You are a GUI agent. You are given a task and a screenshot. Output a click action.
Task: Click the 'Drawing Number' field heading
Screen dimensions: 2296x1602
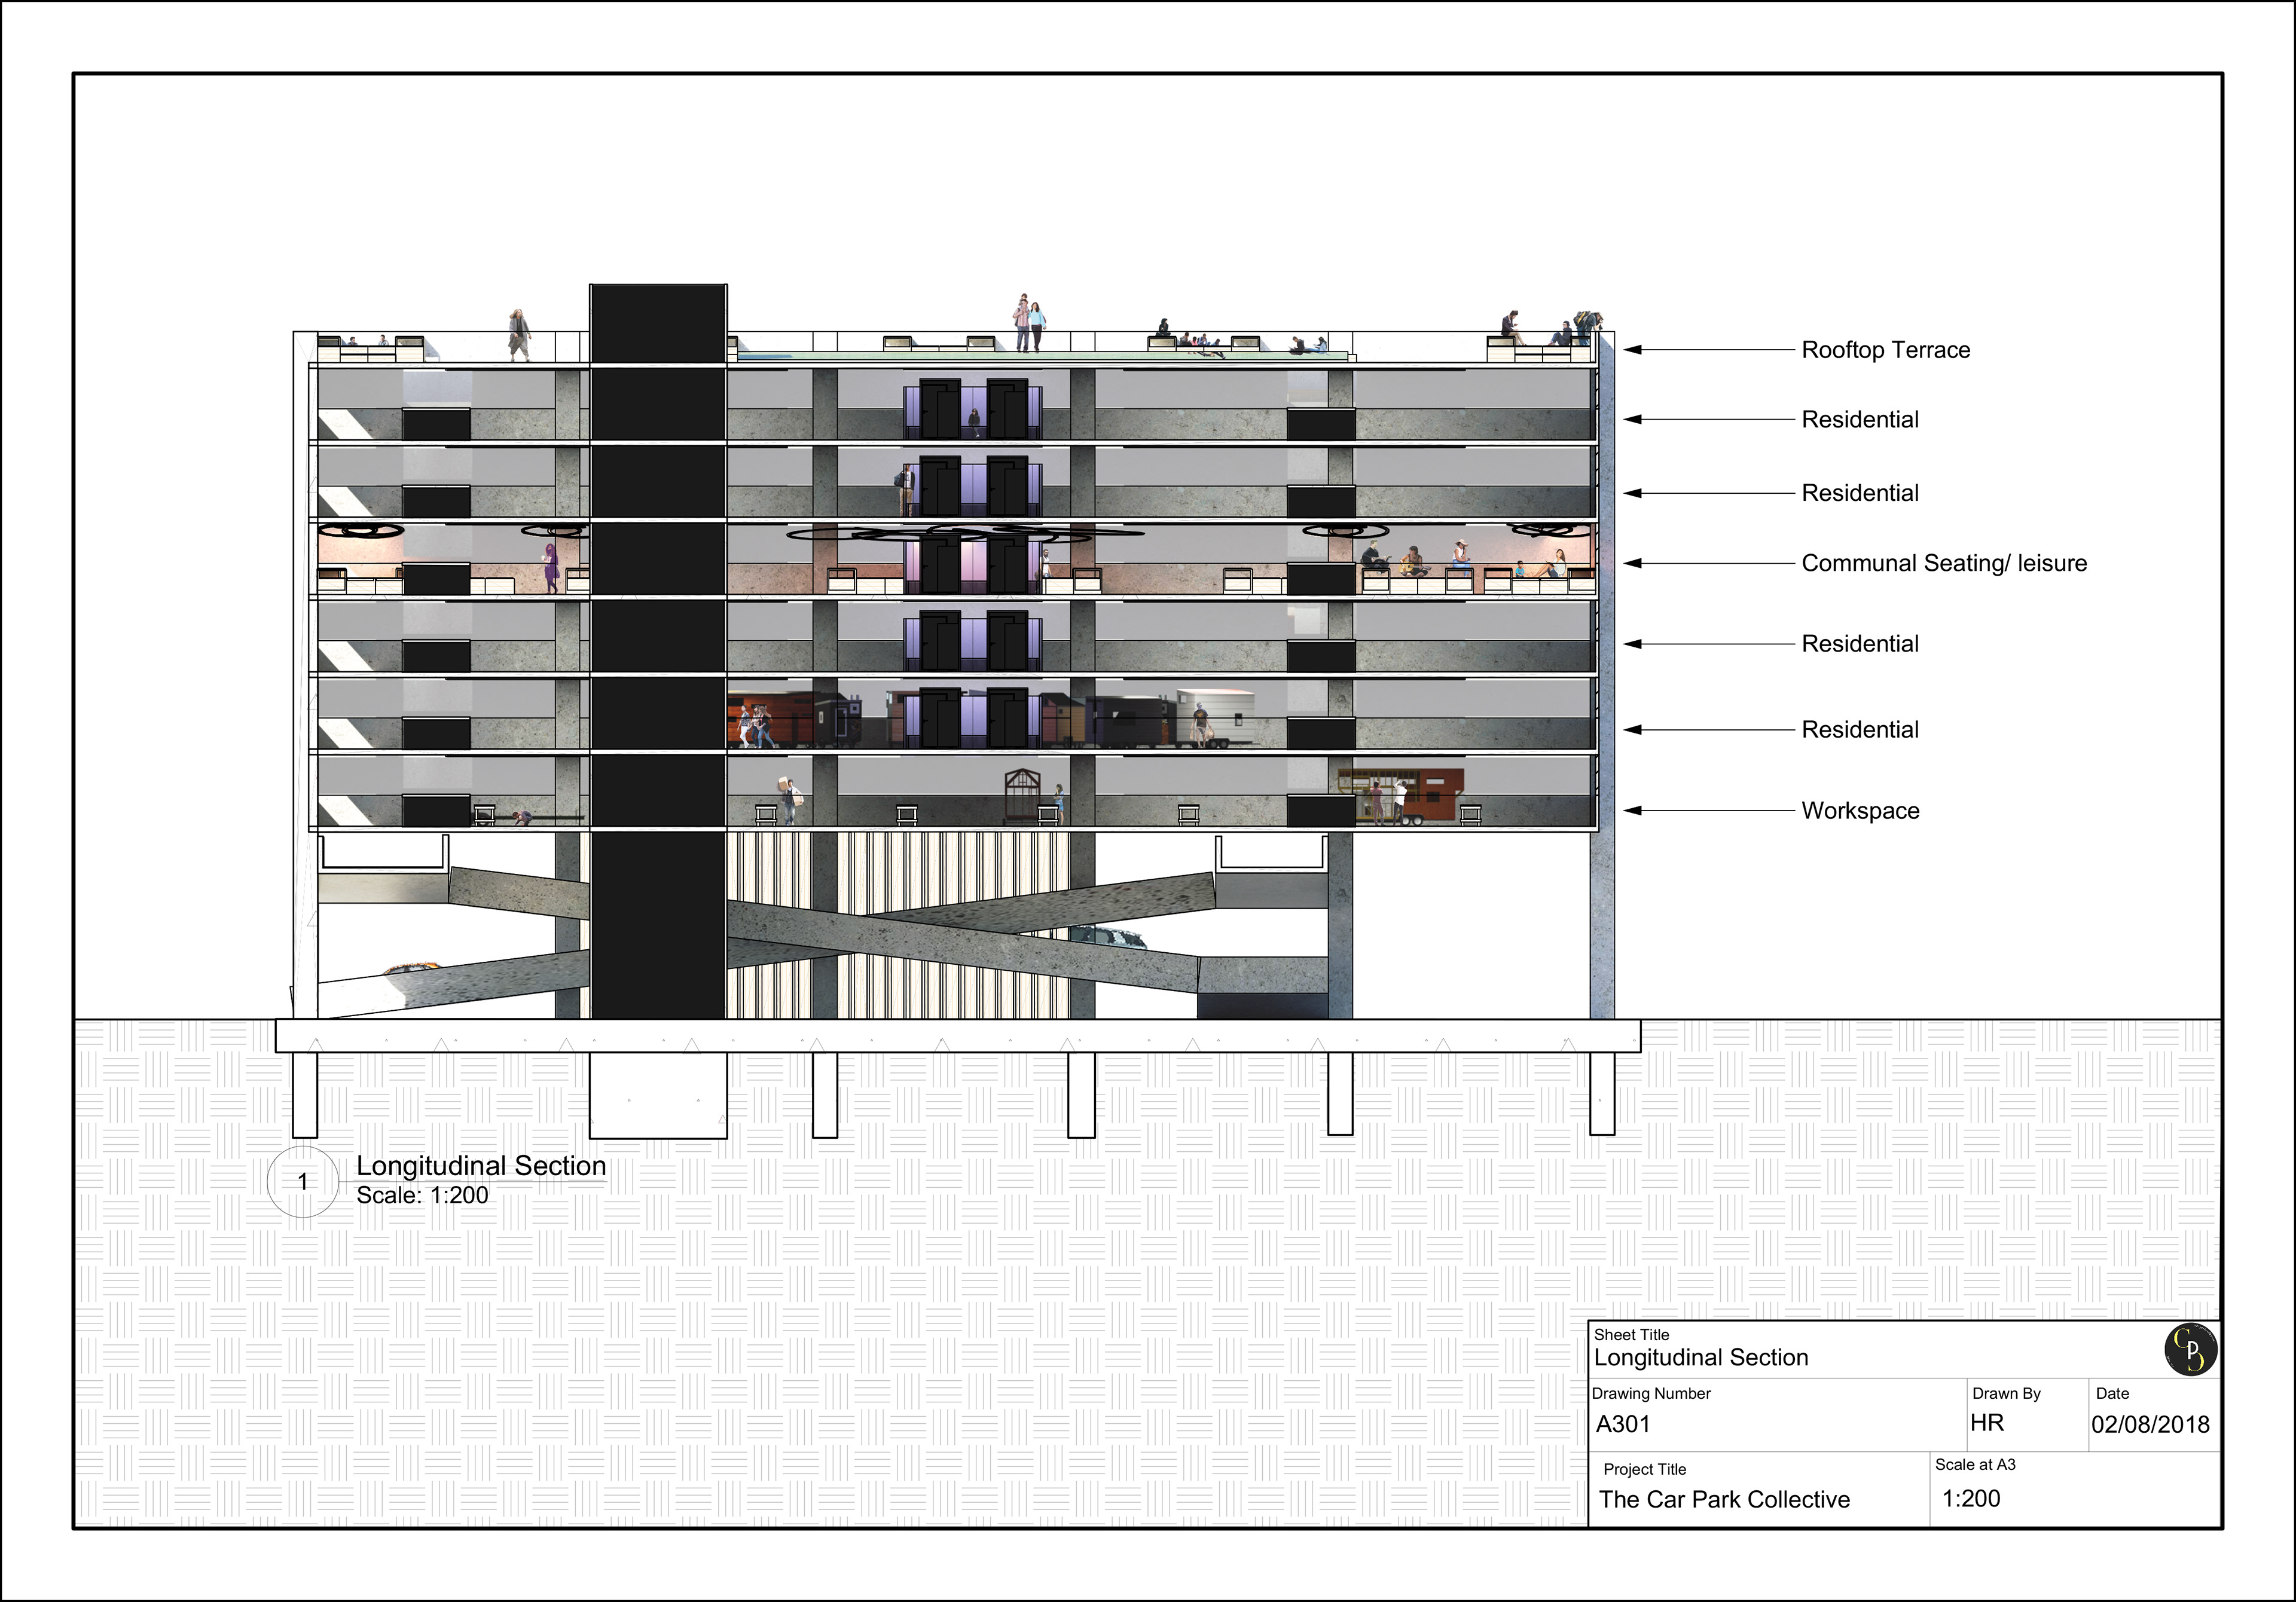click(x=1651, y=1393)
